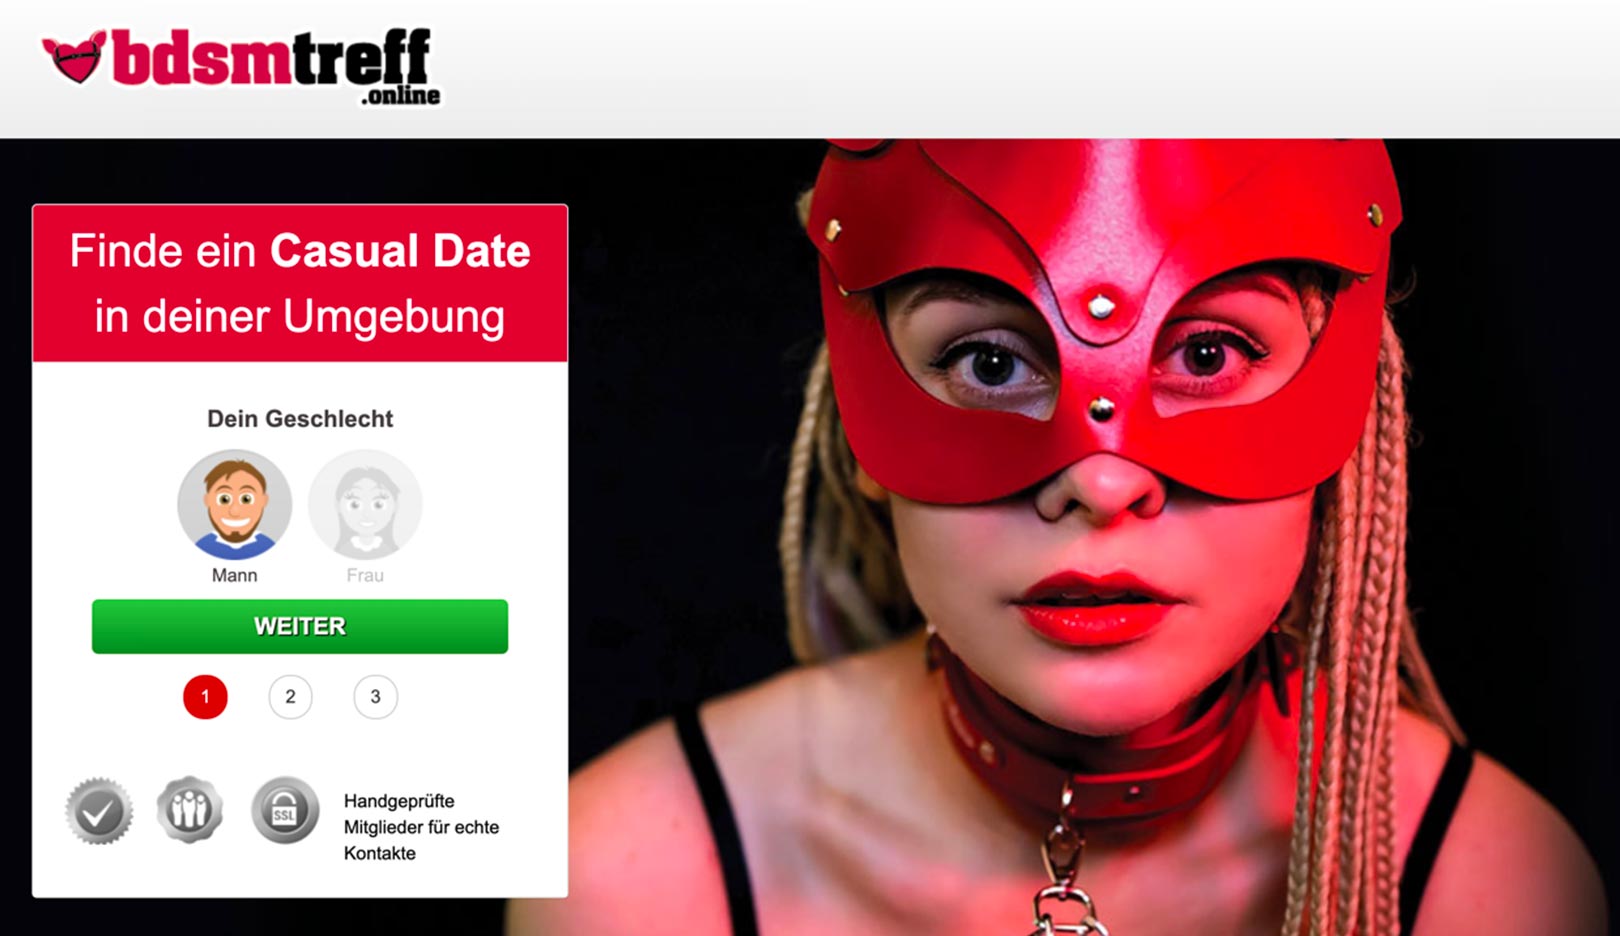Click the .online text in logo

[401, 95]
